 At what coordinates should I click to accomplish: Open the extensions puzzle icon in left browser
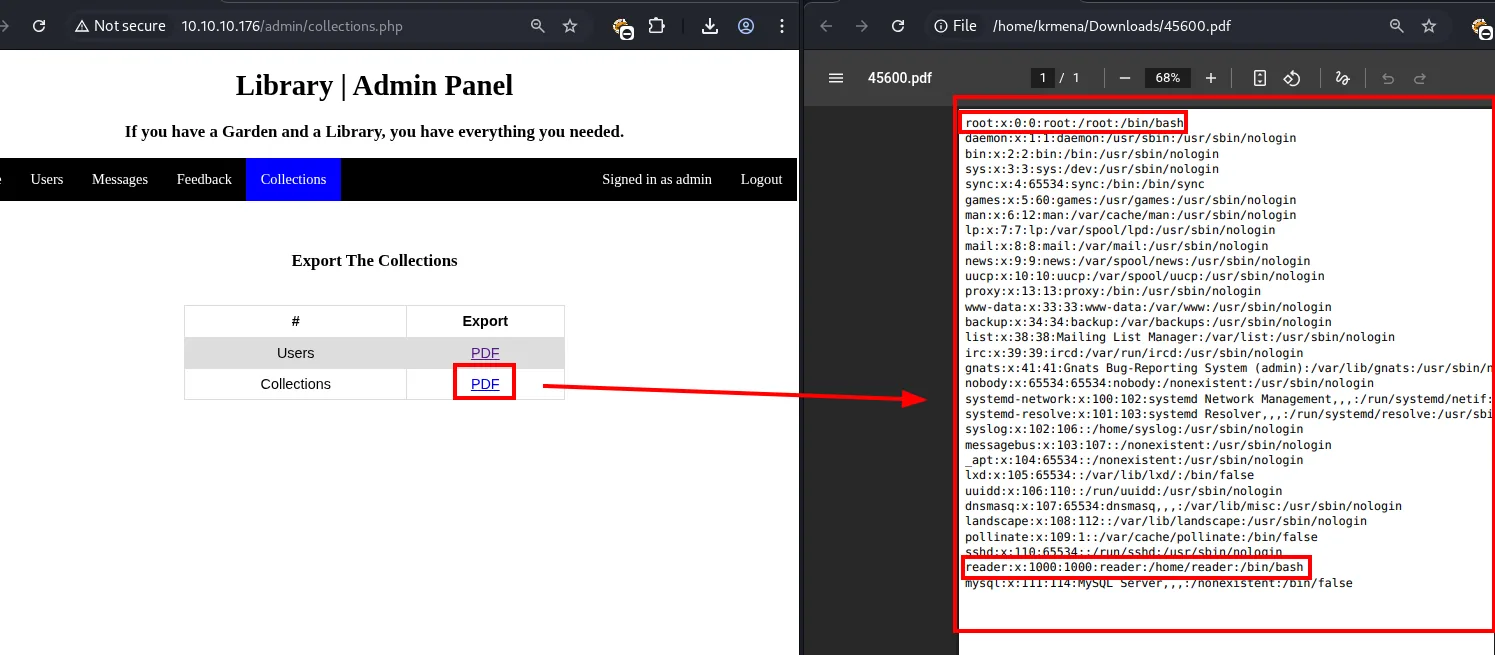(x=657, y=26)
